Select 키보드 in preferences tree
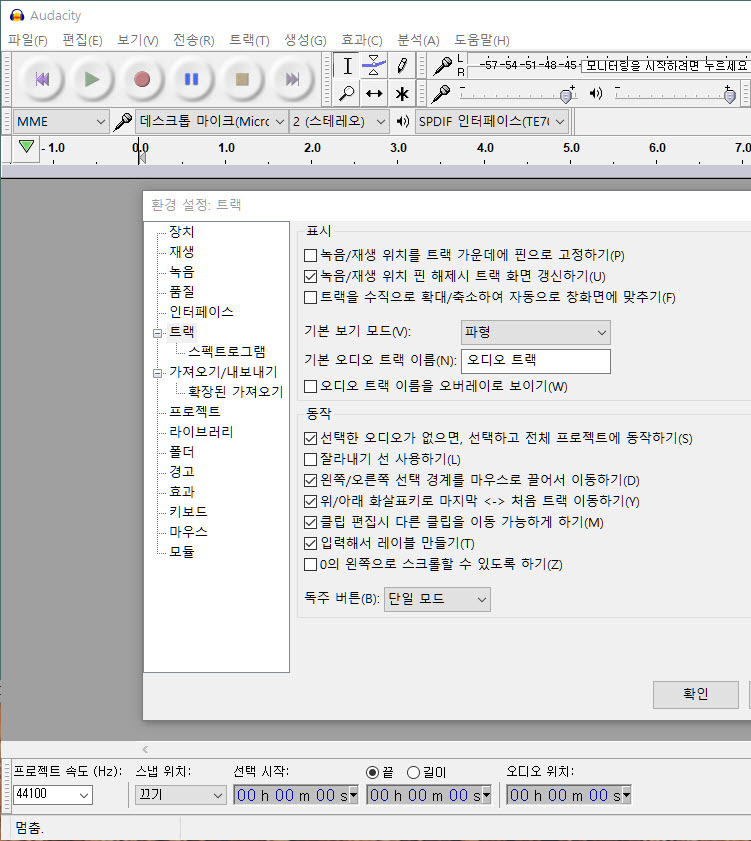This screenshot has width=751, height=841. tap(188, 512)
